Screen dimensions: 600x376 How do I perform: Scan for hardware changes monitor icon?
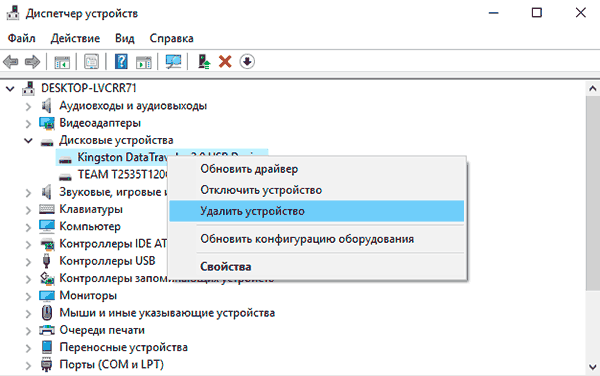tap(173, 62)
